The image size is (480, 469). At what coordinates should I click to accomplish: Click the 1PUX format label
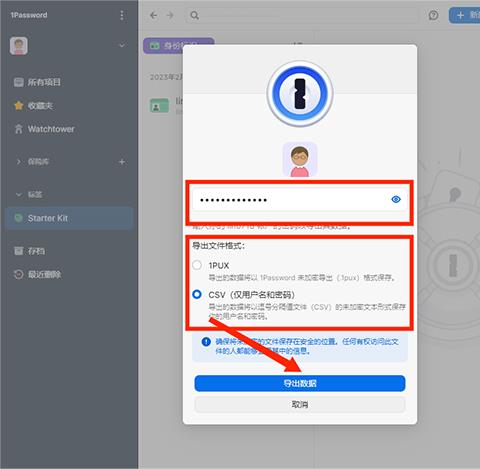[219, 266]
